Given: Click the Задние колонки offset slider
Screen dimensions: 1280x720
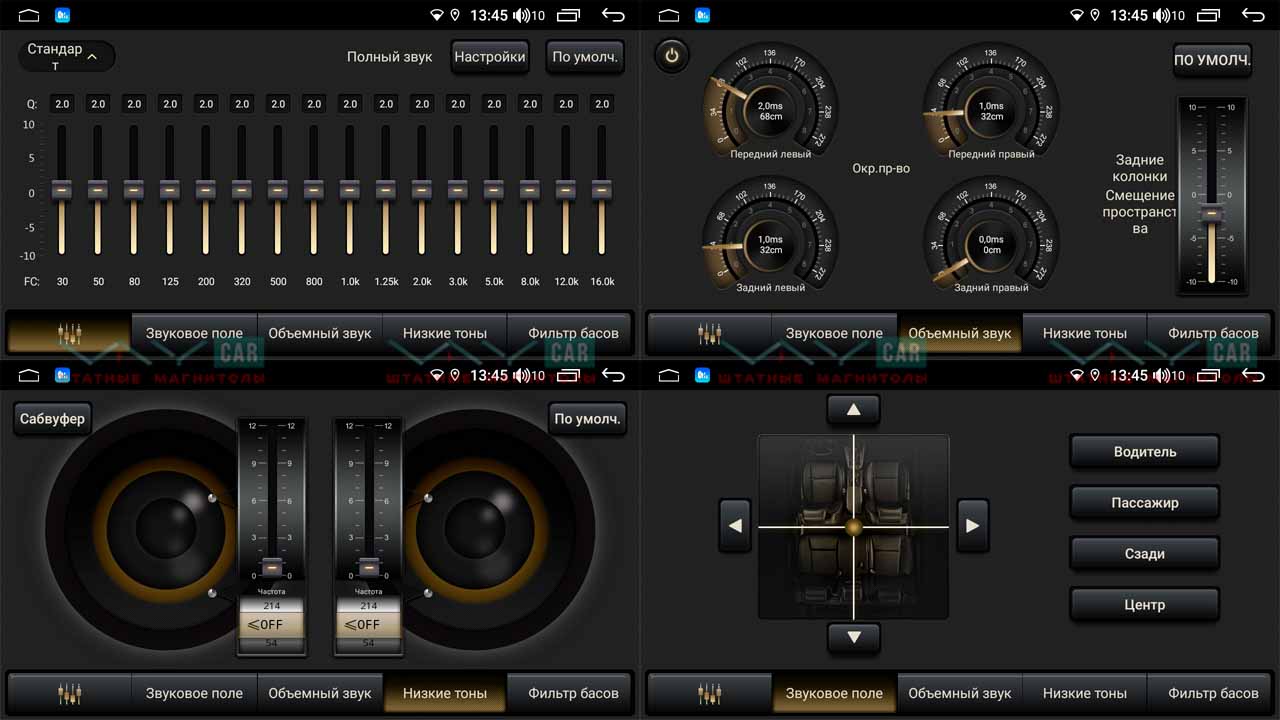Looking at the screenshot, I should [x=1212, y=212].
